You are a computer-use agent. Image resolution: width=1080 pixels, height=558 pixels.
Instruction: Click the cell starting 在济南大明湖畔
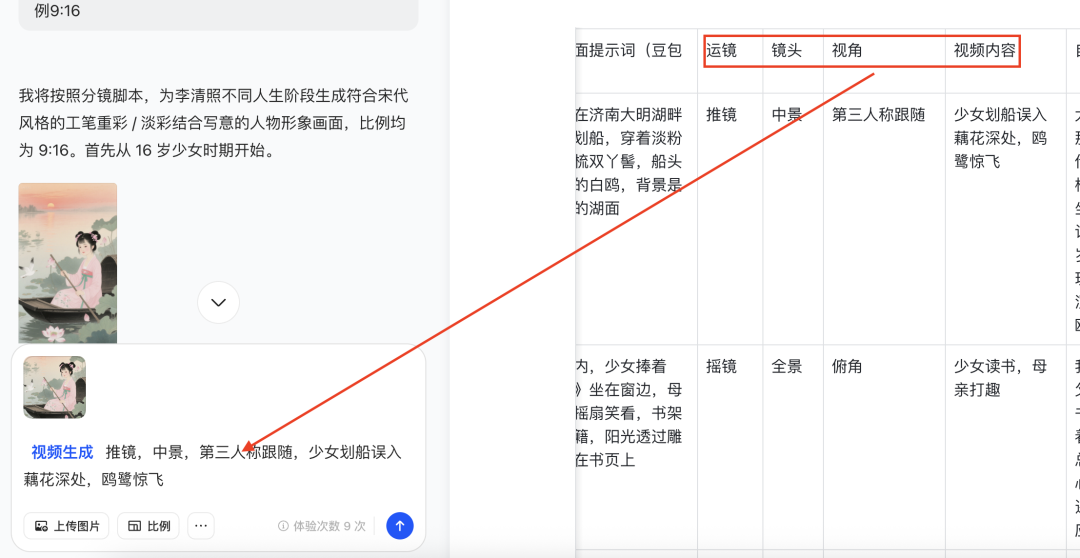(x=637, y=219)
